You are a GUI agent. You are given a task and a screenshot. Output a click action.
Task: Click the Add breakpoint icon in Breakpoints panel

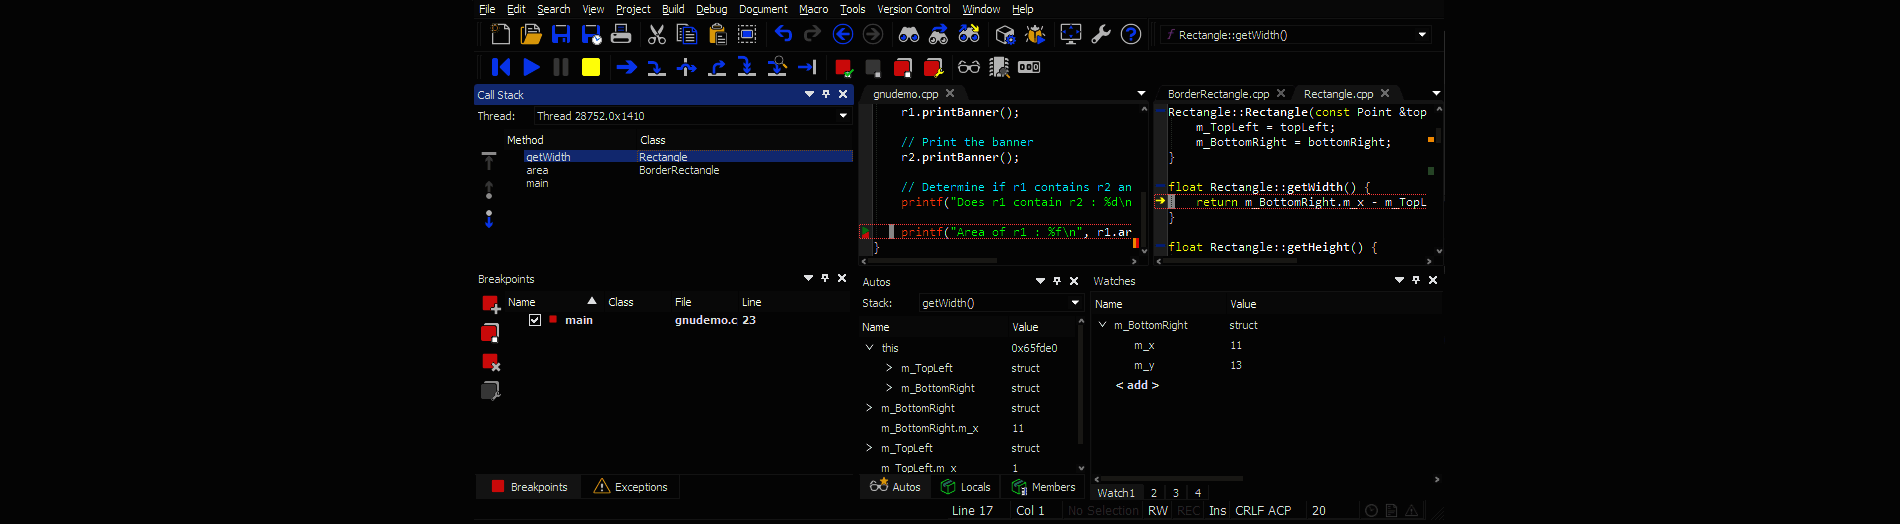pyautogui.click(x=490, y=304)
